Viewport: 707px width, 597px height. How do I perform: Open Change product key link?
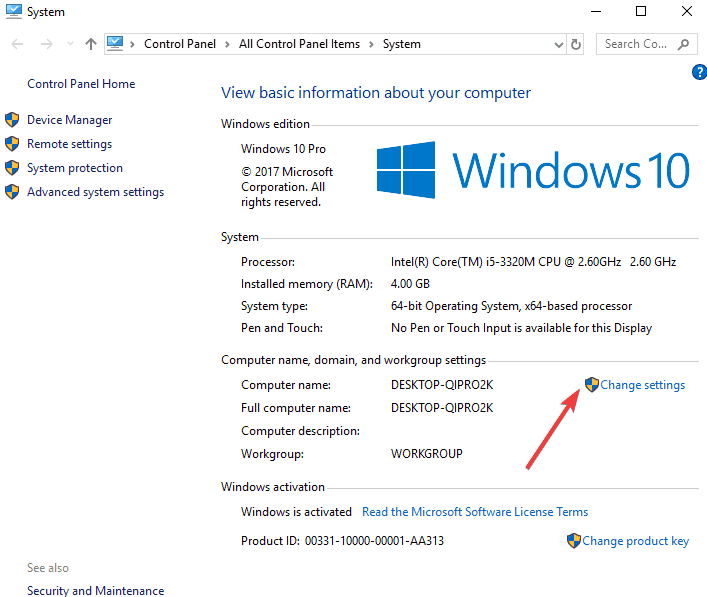tap(635, 541)
